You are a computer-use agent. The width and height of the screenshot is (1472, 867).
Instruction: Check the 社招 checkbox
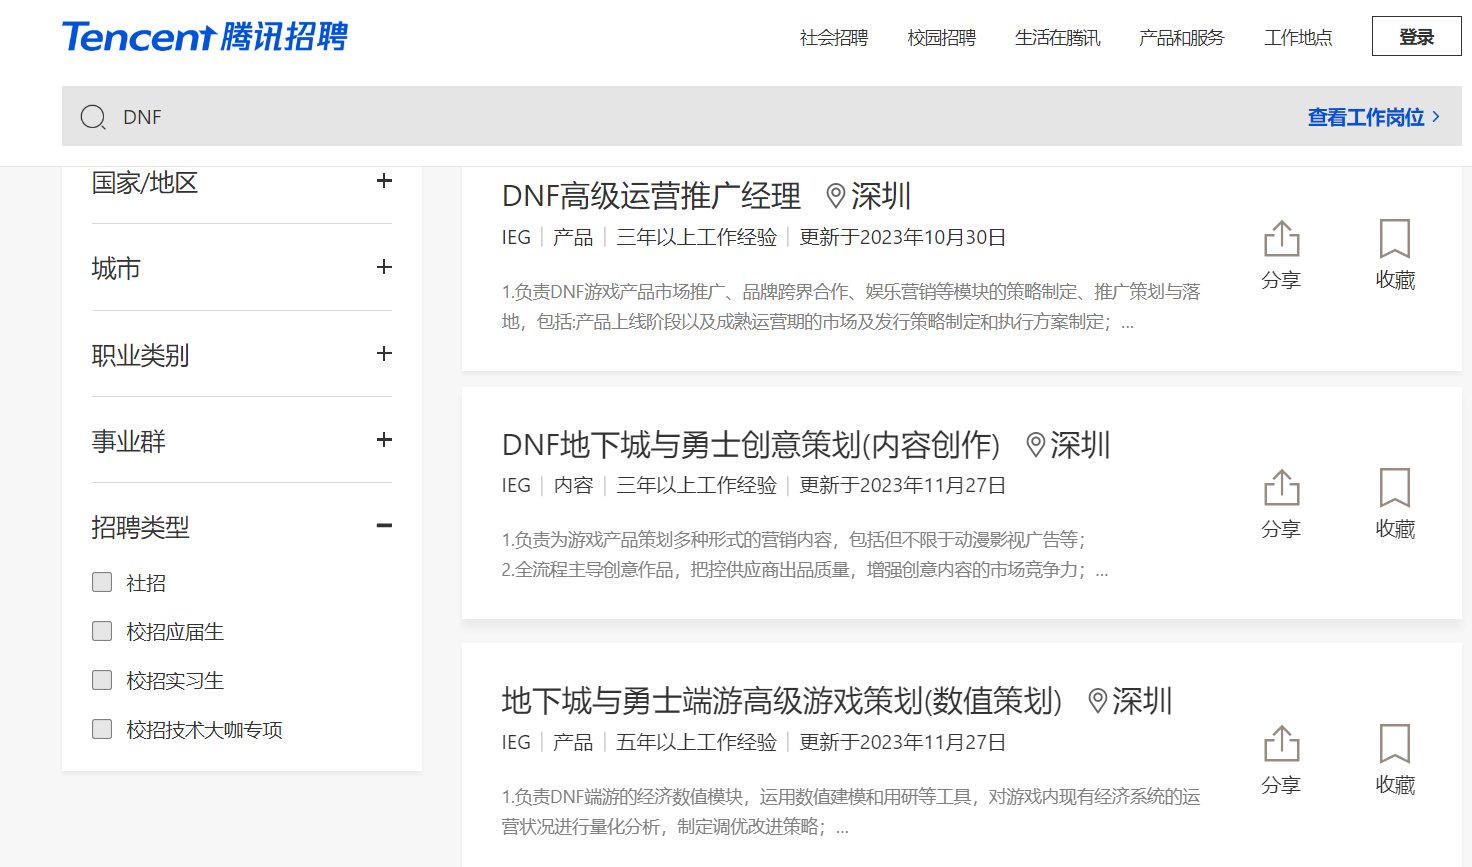102,582
